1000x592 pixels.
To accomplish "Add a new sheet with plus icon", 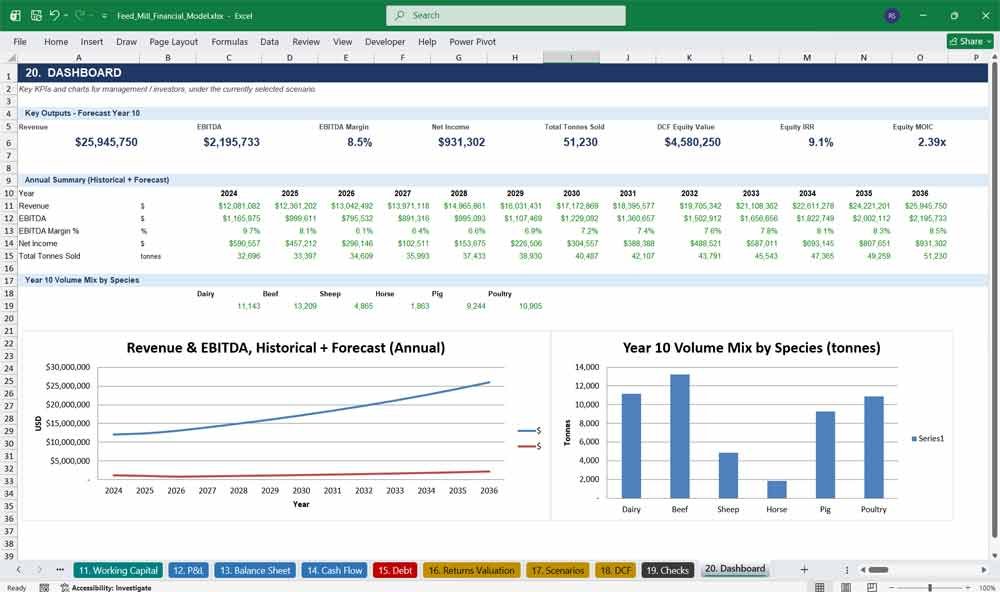I will pos(804,570).
